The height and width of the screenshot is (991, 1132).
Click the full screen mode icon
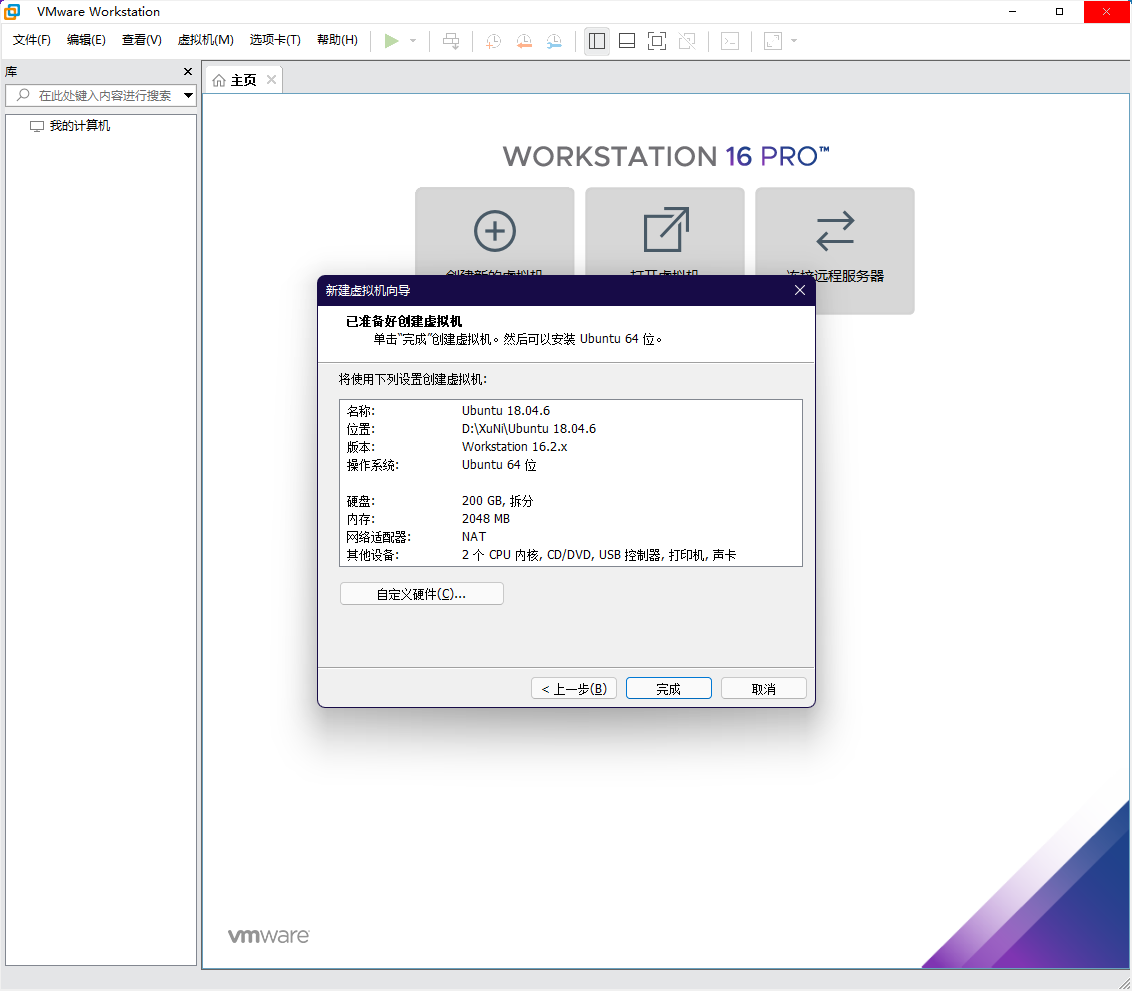coord(657,41)
